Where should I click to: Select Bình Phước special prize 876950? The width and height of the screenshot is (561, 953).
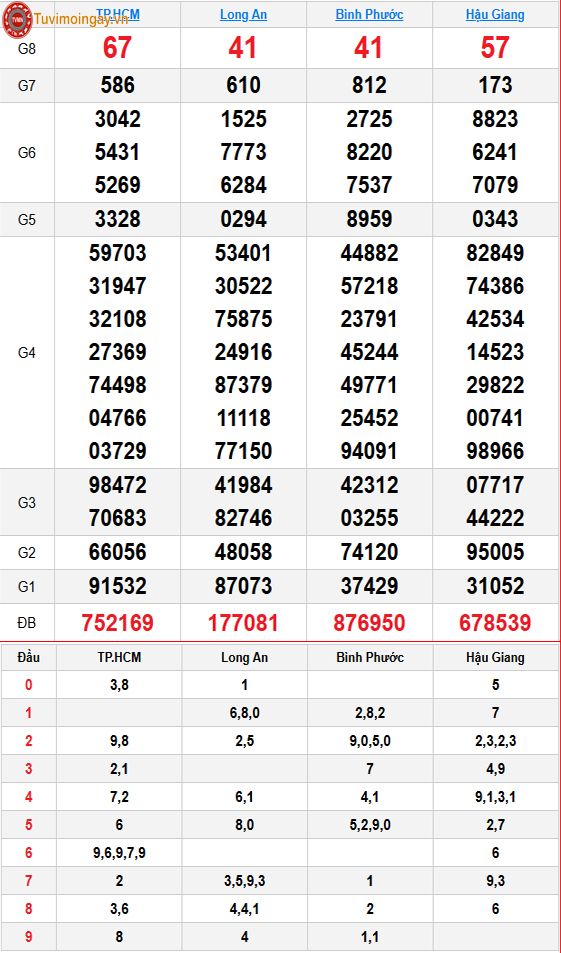pyautogui.click(x=369, y=622)
